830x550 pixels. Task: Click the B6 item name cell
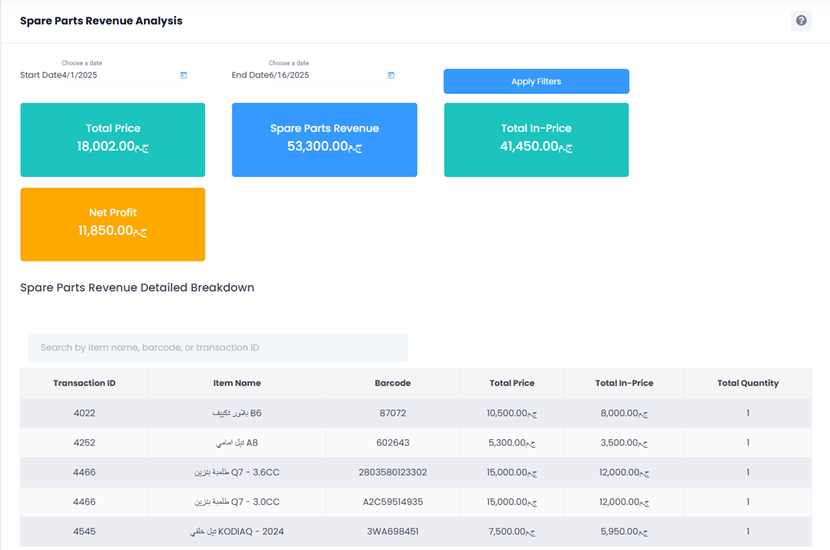coord(237,413)
